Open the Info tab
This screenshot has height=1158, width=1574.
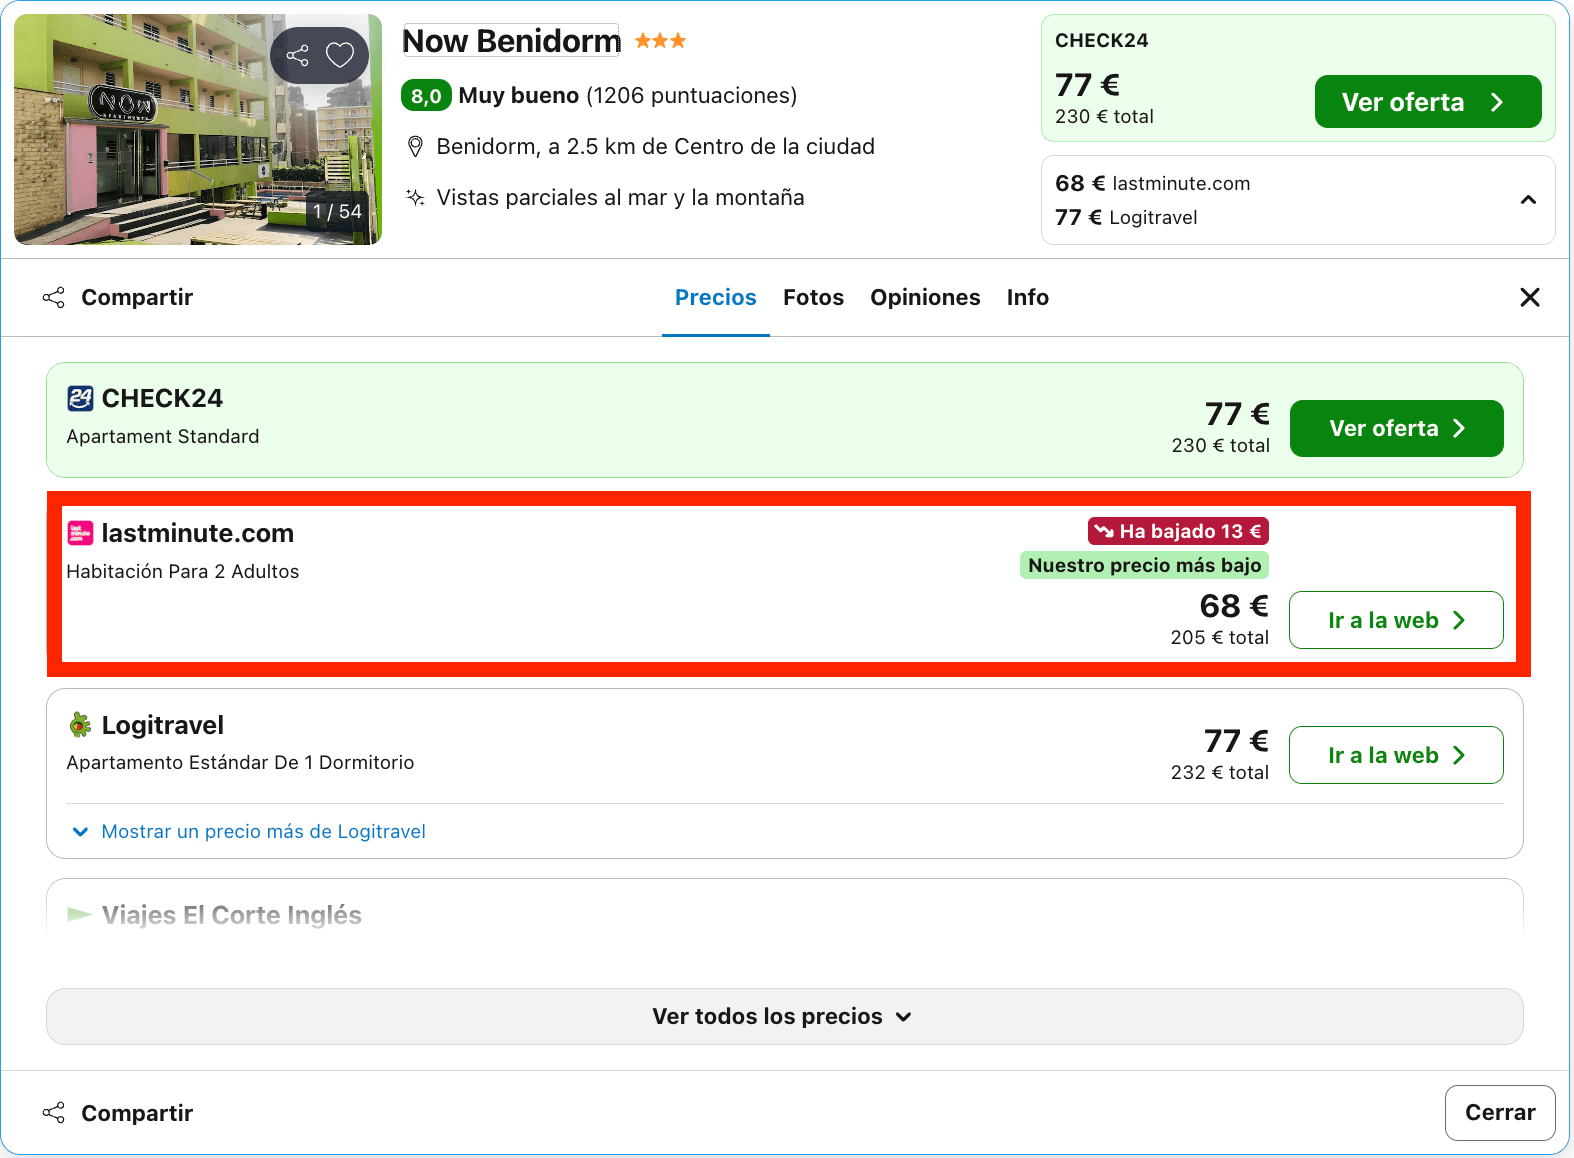[x=1027, y=297]
